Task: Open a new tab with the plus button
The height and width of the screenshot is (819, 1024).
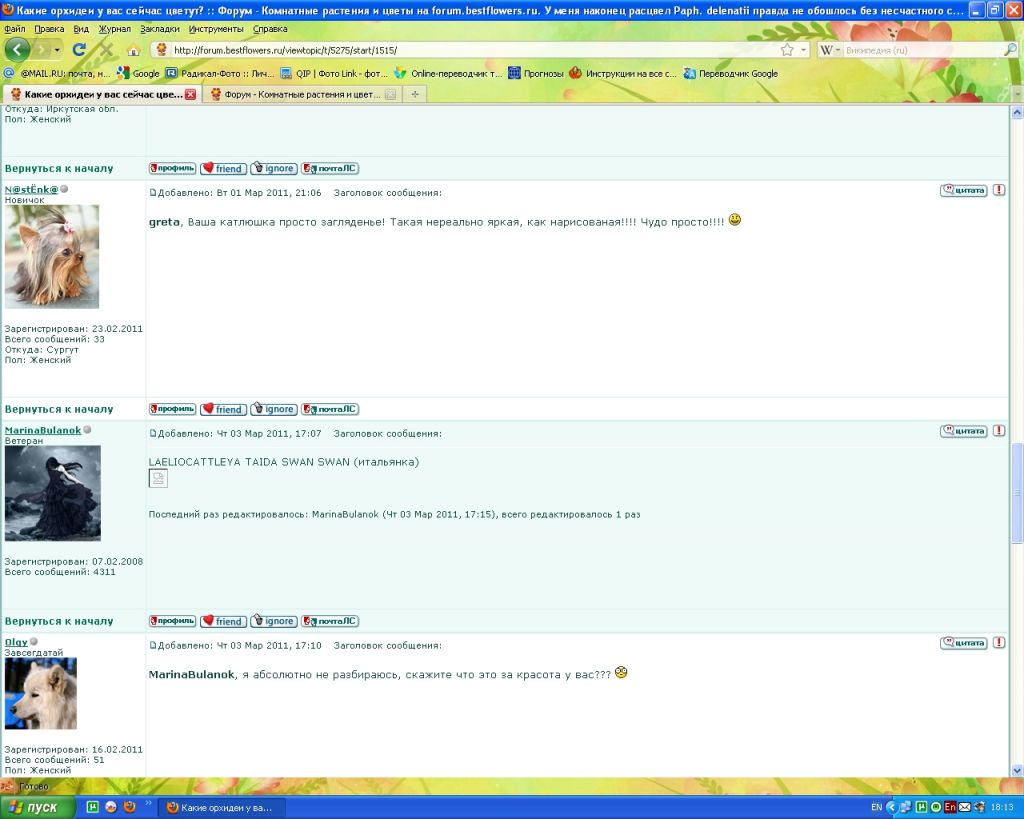Action: (414, 94)
